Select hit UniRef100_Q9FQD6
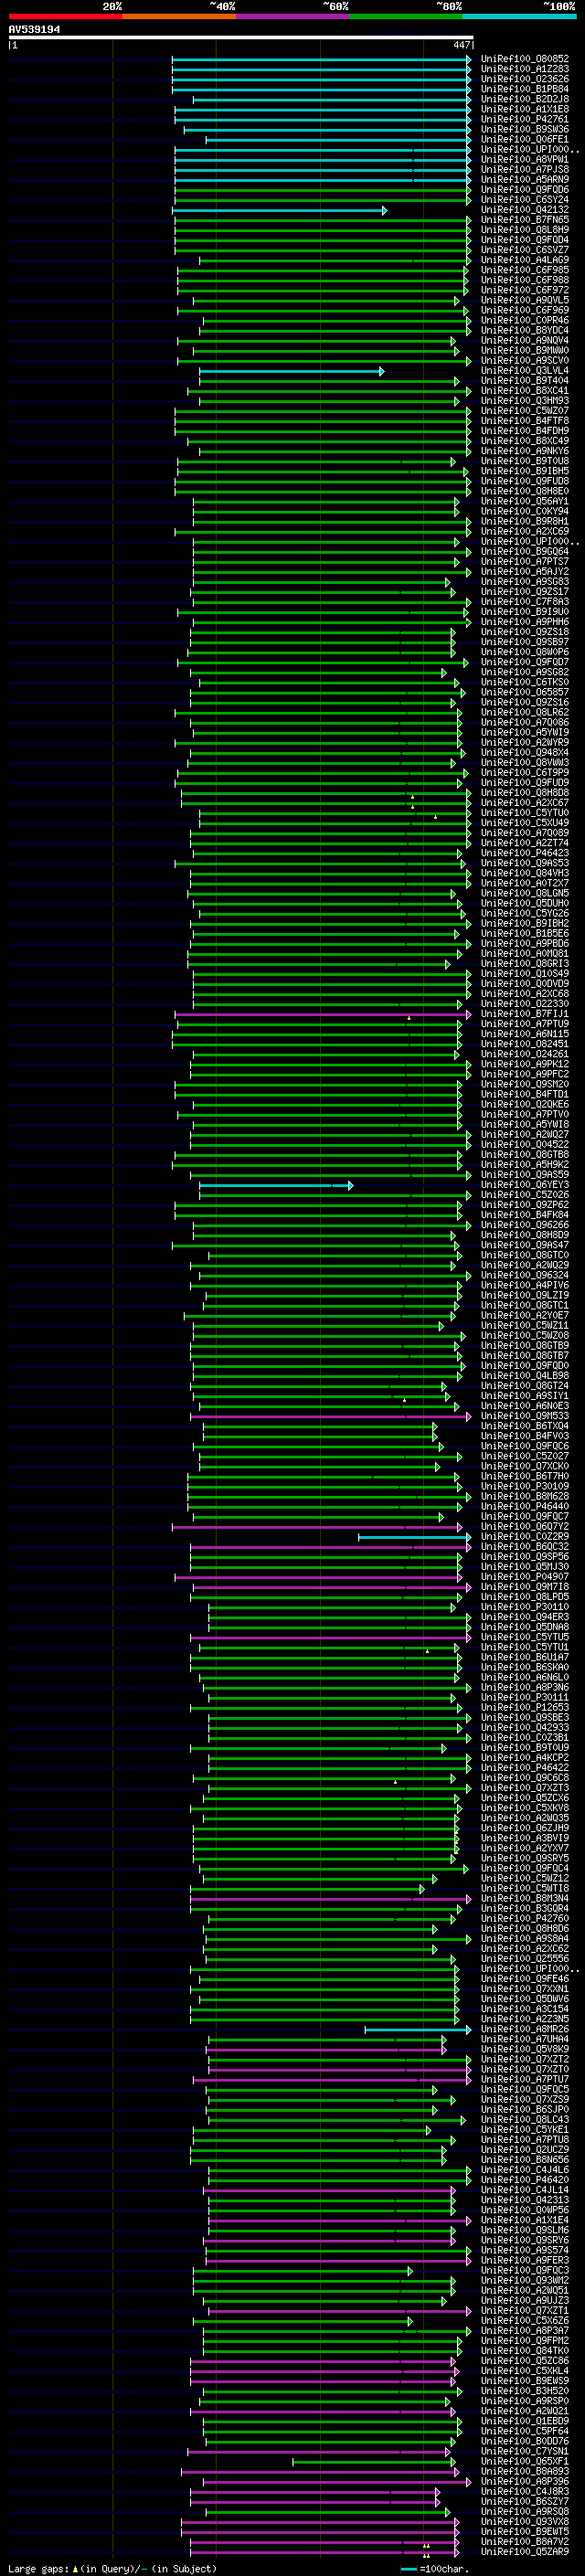The image size is (585, 2576). (525, 189)
